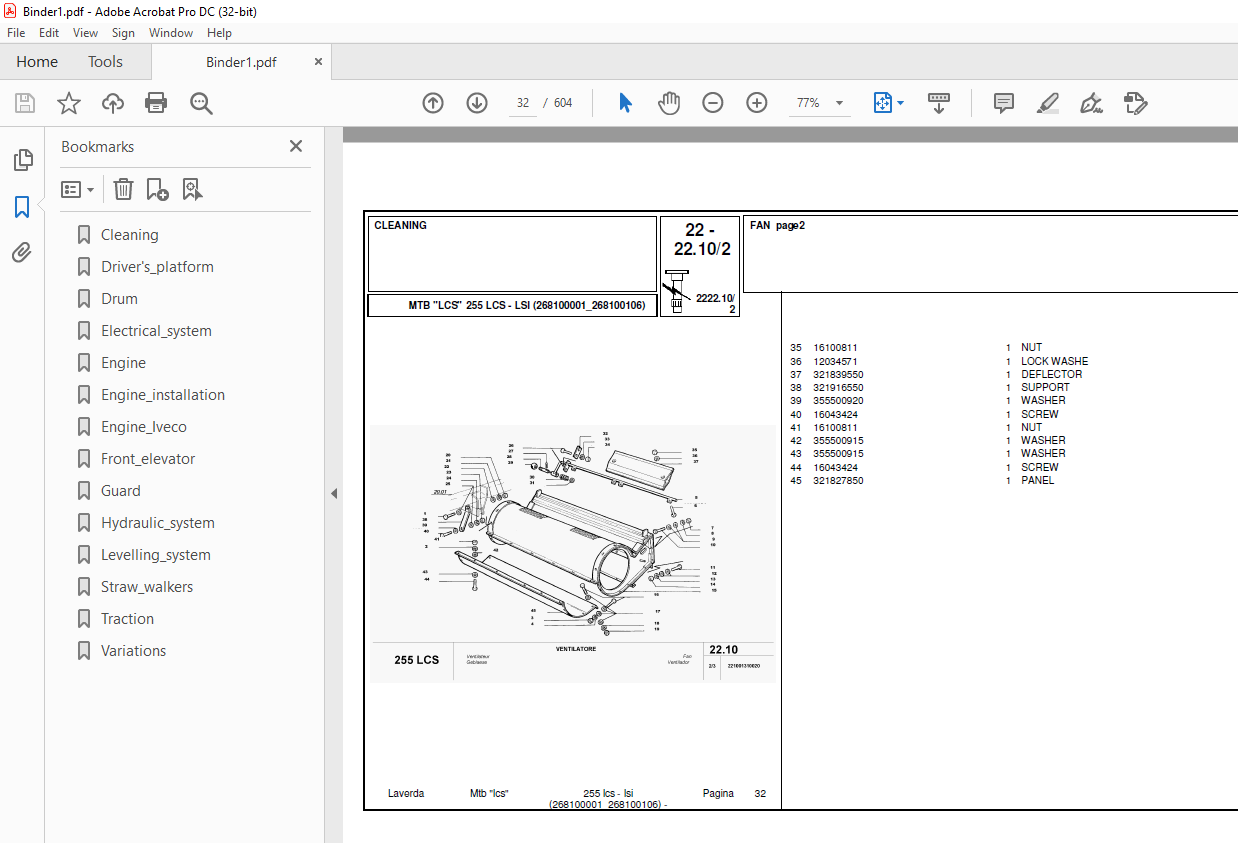Switch to the Home tab
Image resolution: width=1238 pixels, height=843 pixels.
[x=37, y=62]
